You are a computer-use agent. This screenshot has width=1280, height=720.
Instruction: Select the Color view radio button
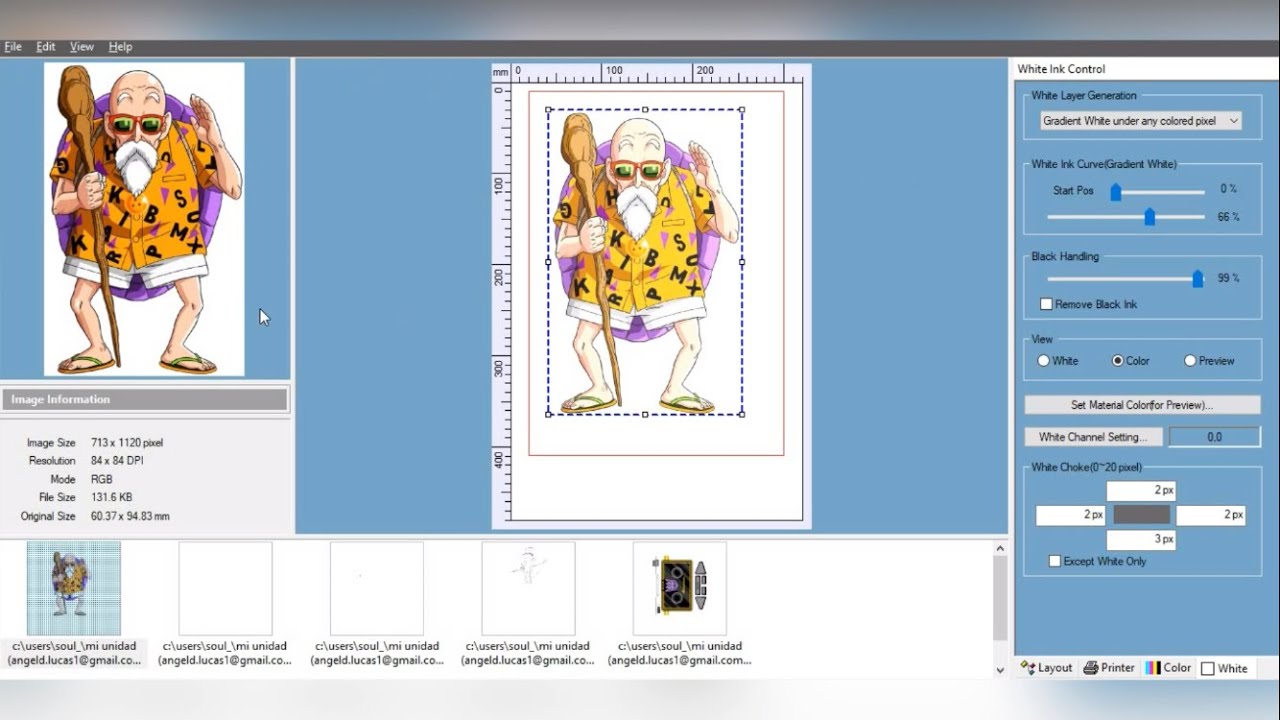[1117, 361]
